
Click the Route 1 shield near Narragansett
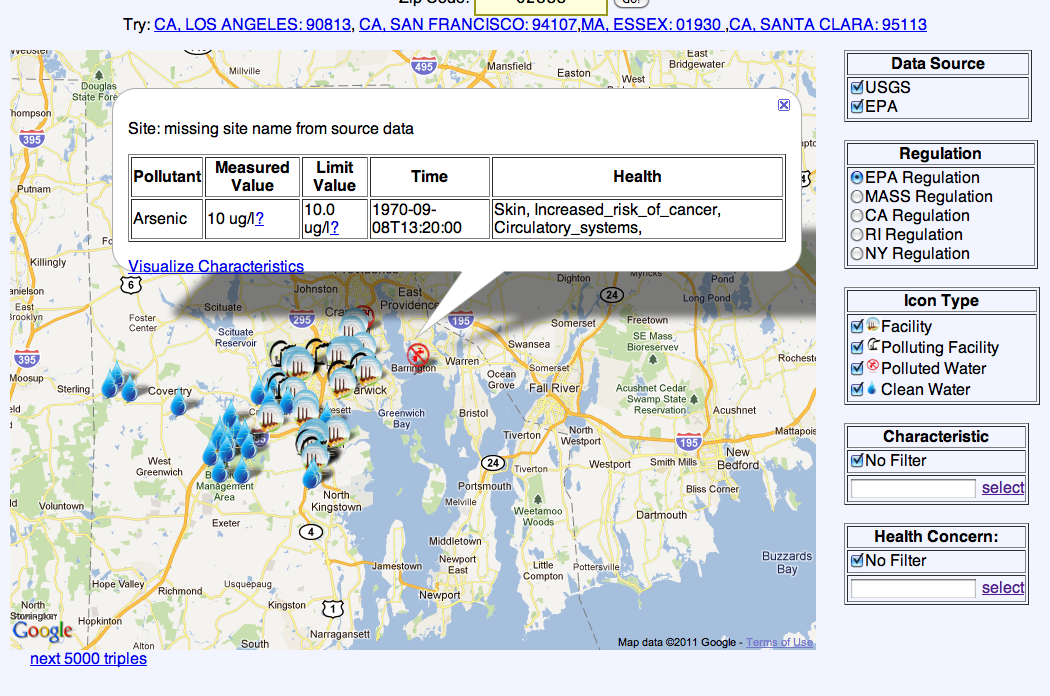pos(333,609)
